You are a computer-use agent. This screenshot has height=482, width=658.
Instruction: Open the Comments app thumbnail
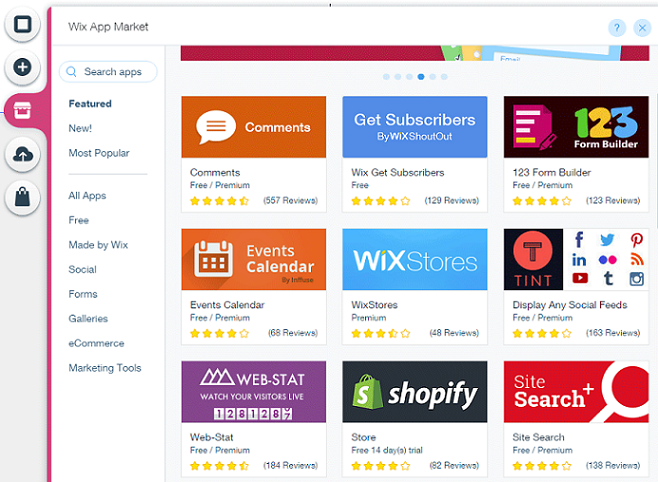(253, 127)
